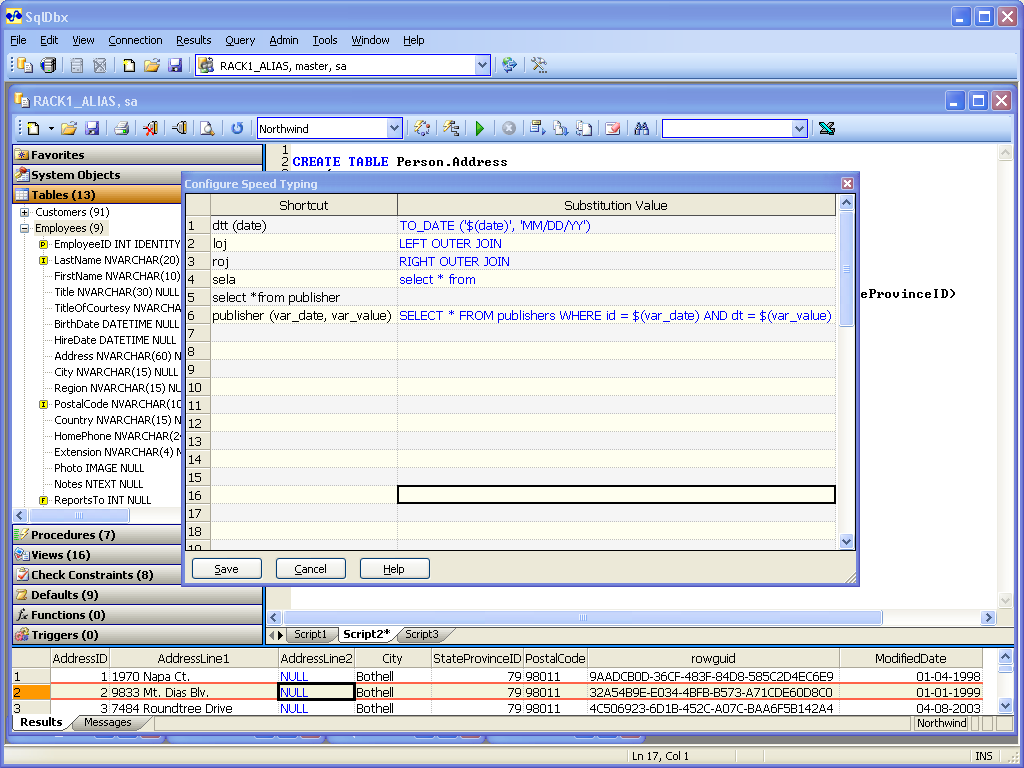Click the binoculars Find icon
Screen dimensions: 1024x768
pos(641,128)
